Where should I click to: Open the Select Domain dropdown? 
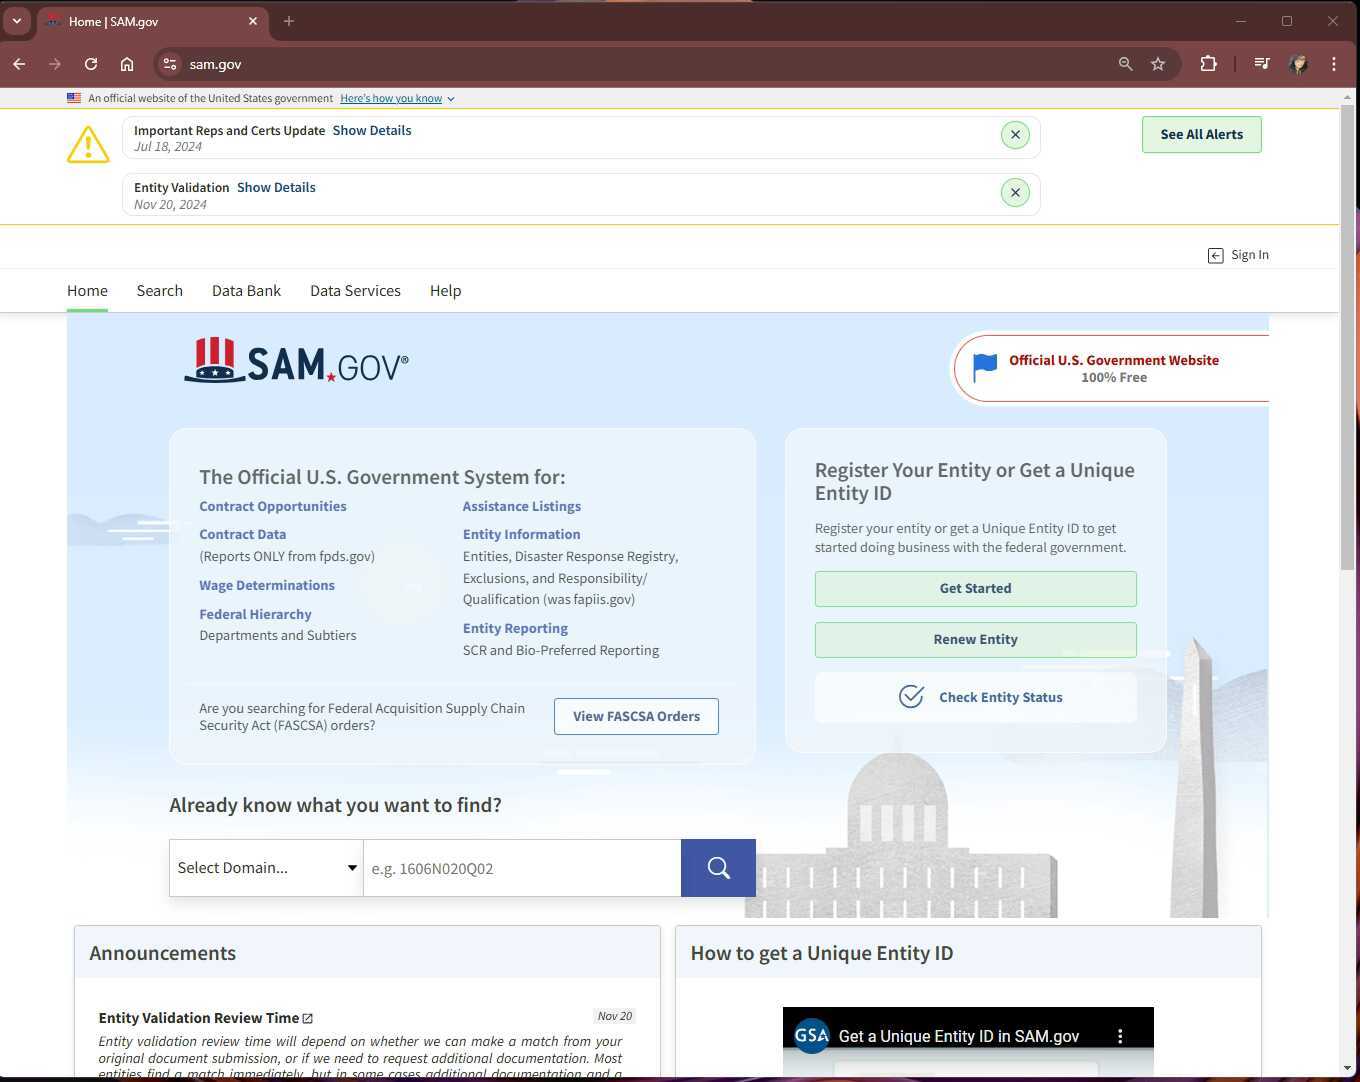(265, 867)
